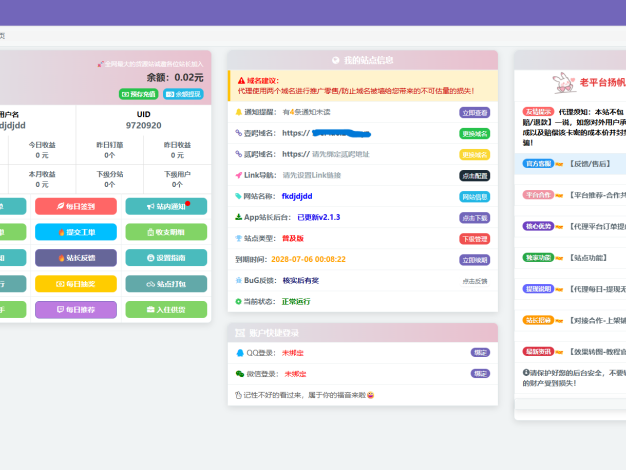Click 绑定 for QQ登录
The width and height of the screenshot is (626, 470).
480,353
